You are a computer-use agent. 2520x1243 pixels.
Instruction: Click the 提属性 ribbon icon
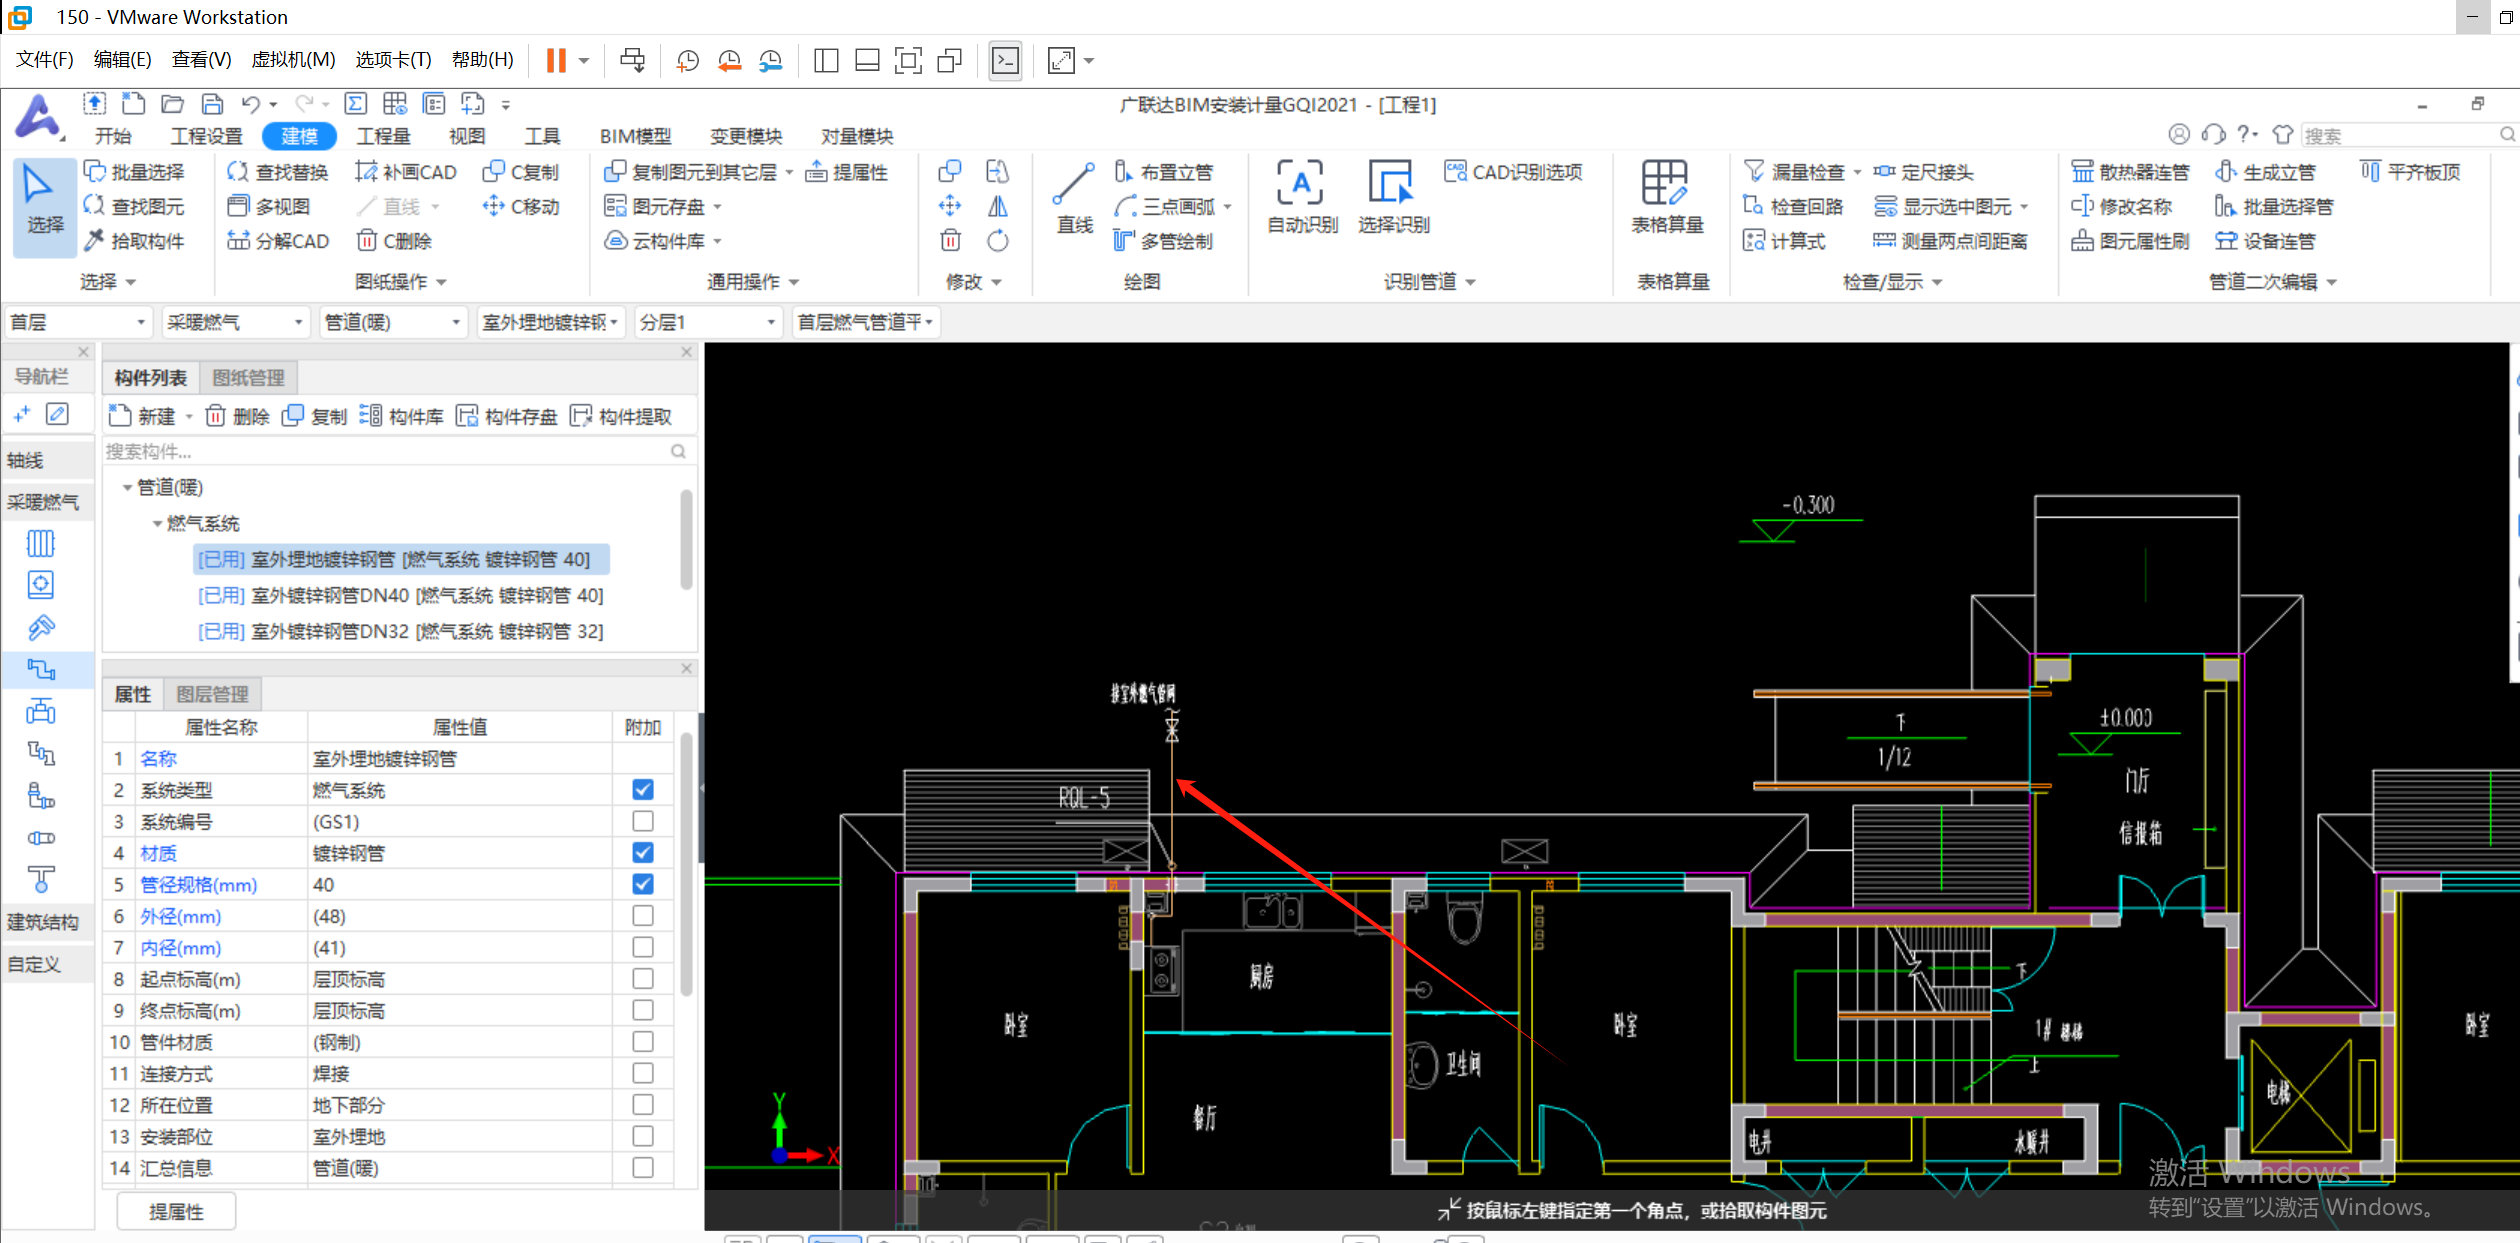pyautogui.click(x=846, y=172)
